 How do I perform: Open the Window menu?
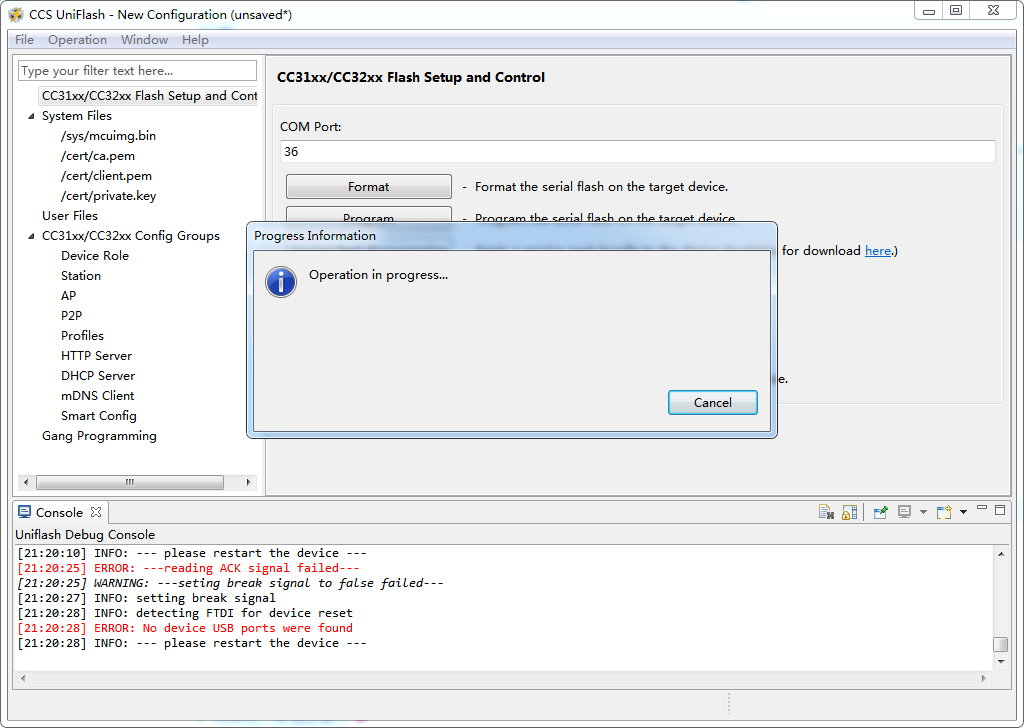coord(144,40)
